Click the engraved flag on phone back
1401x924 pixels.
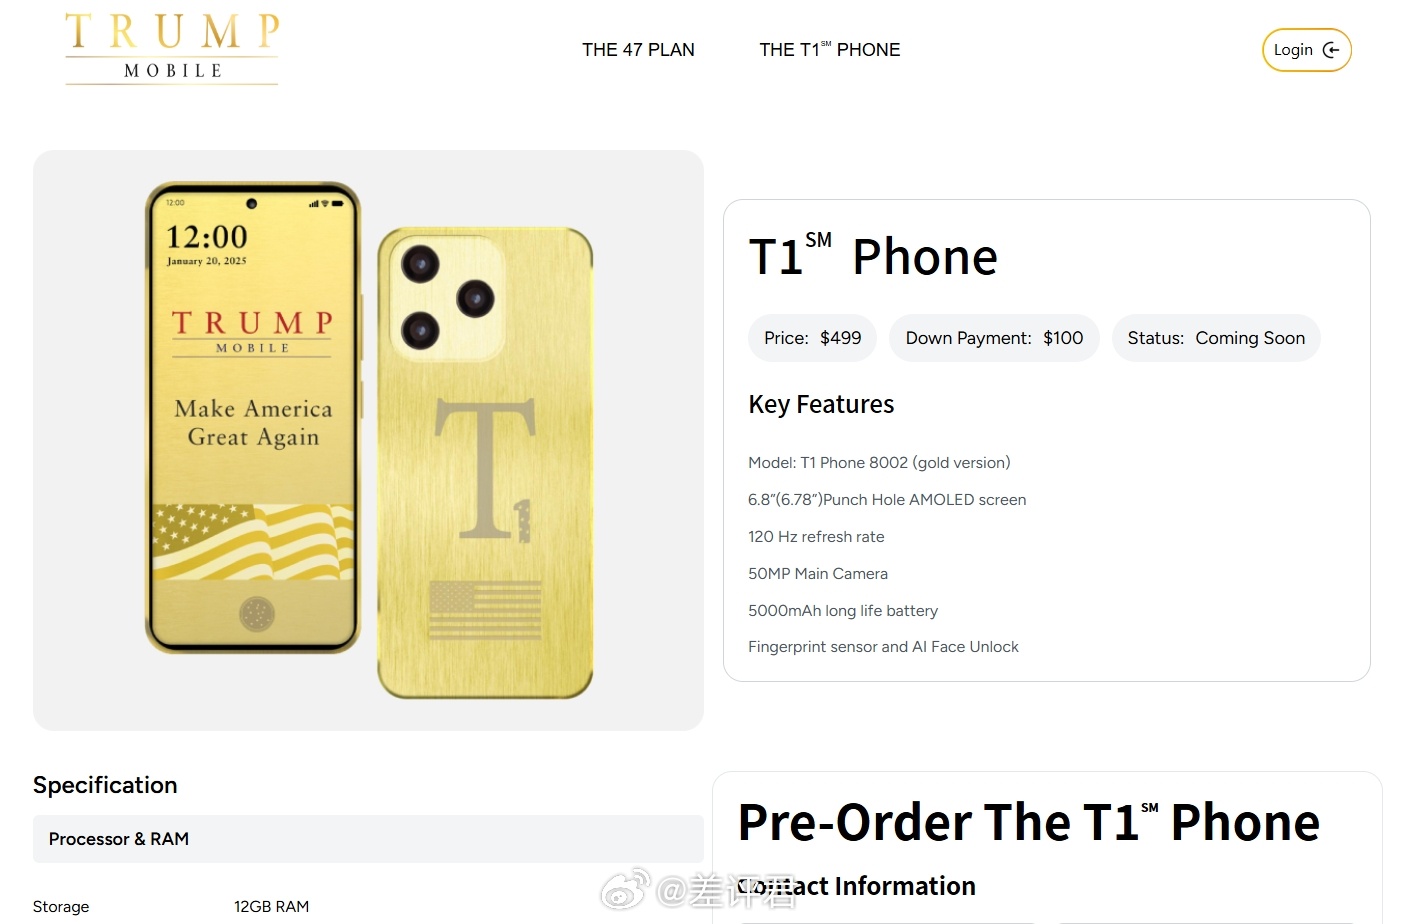(x=485, y=610)
